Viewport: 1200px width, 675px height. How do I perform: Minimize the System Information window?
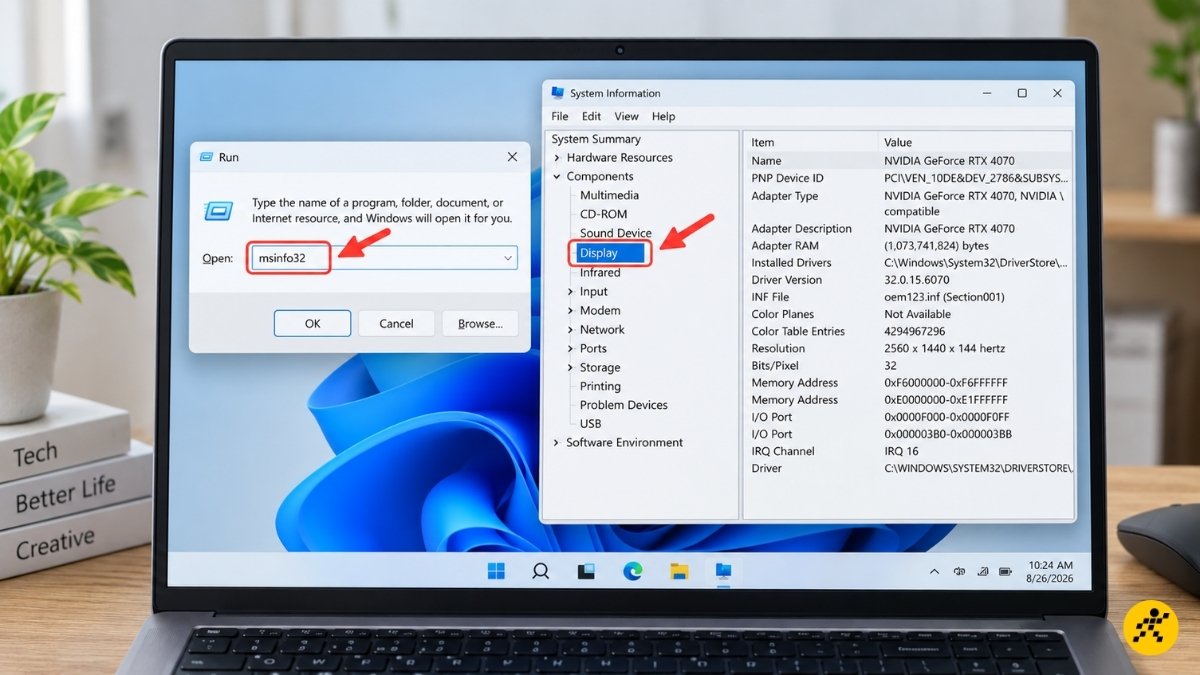(x=987, y=93)
